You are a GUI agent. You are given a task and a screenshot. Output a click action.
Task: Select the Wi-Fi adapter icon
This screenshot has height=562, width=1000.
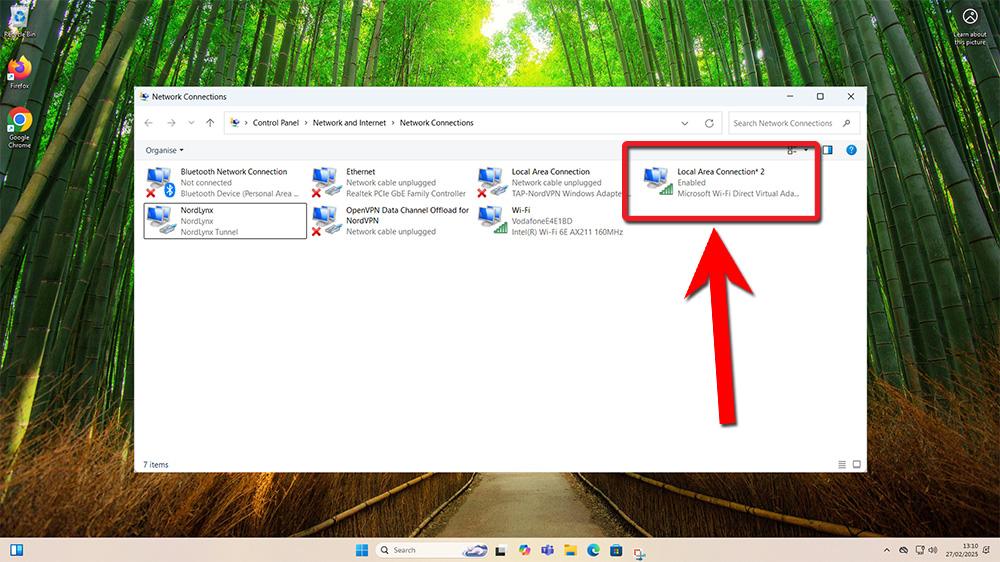(x=492, y=221)
